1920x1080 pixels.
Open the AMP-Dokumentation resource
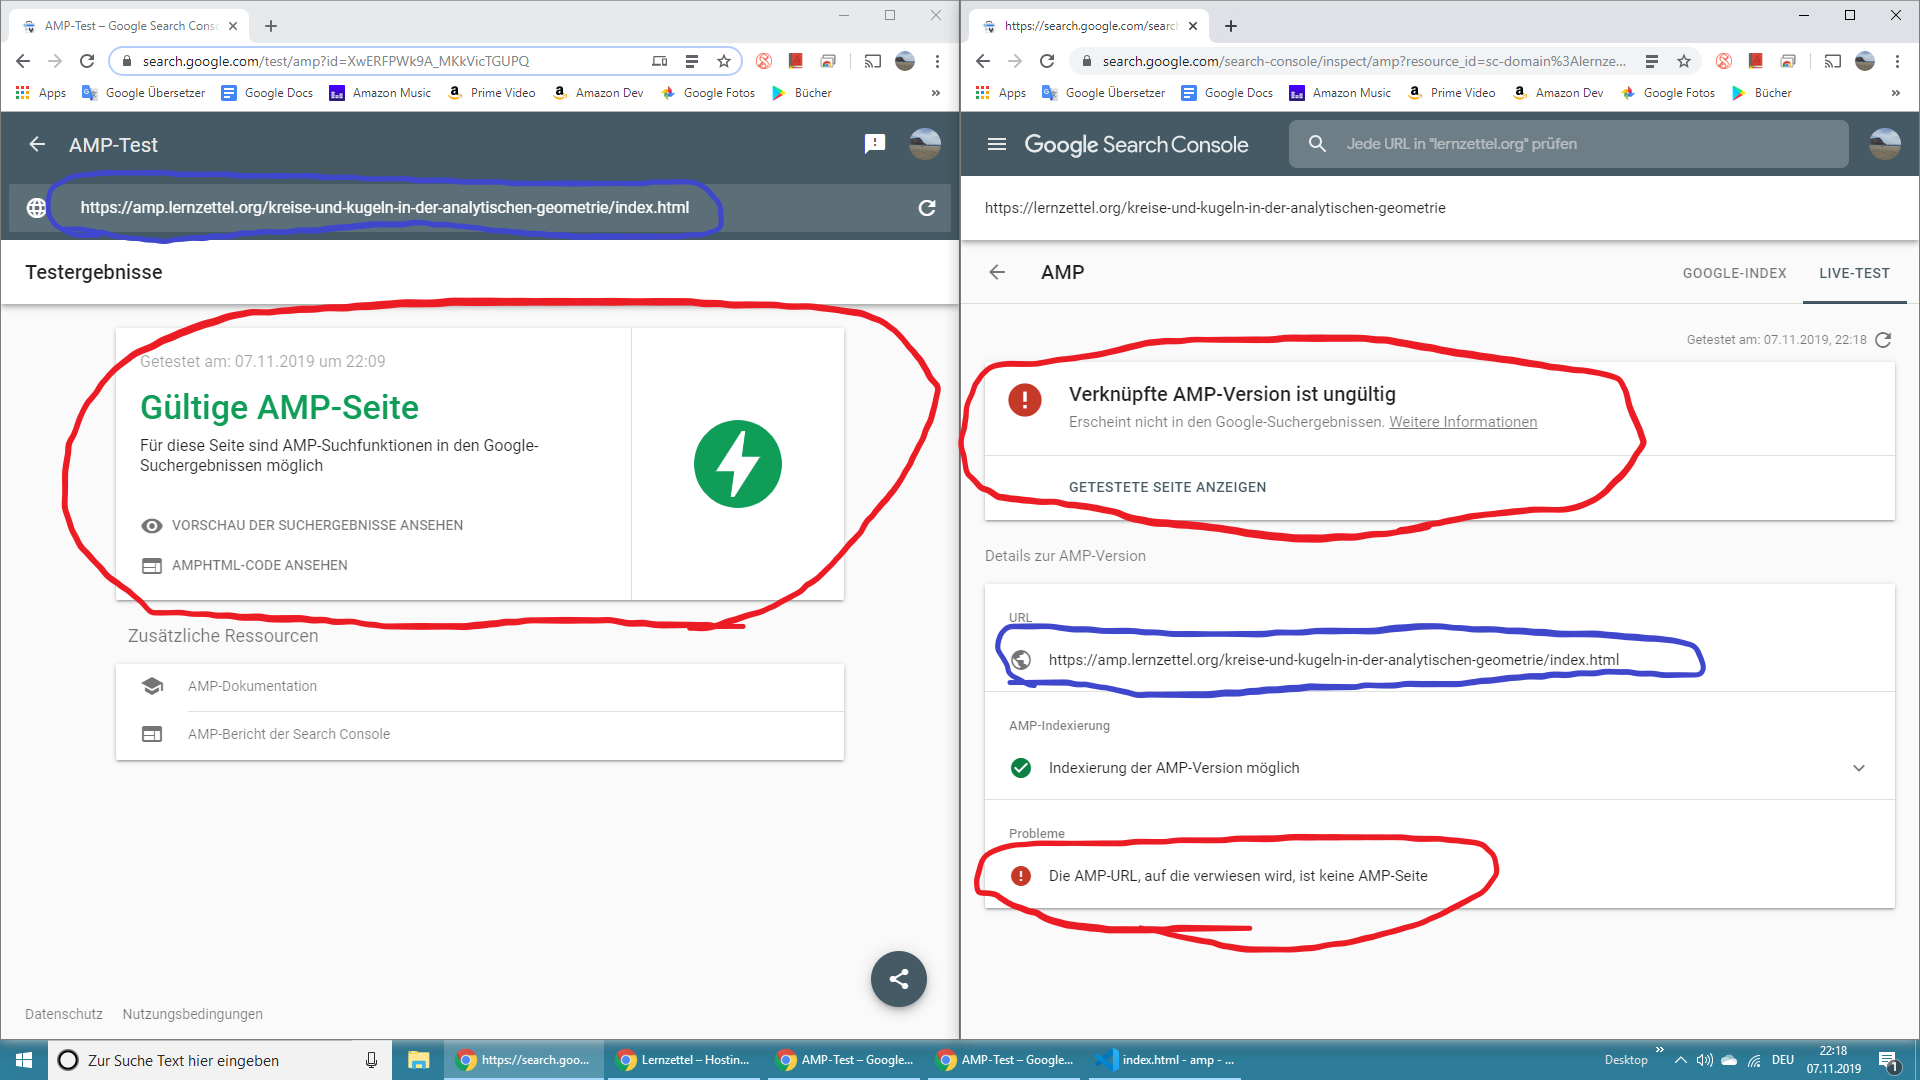[x=252, y=686]
